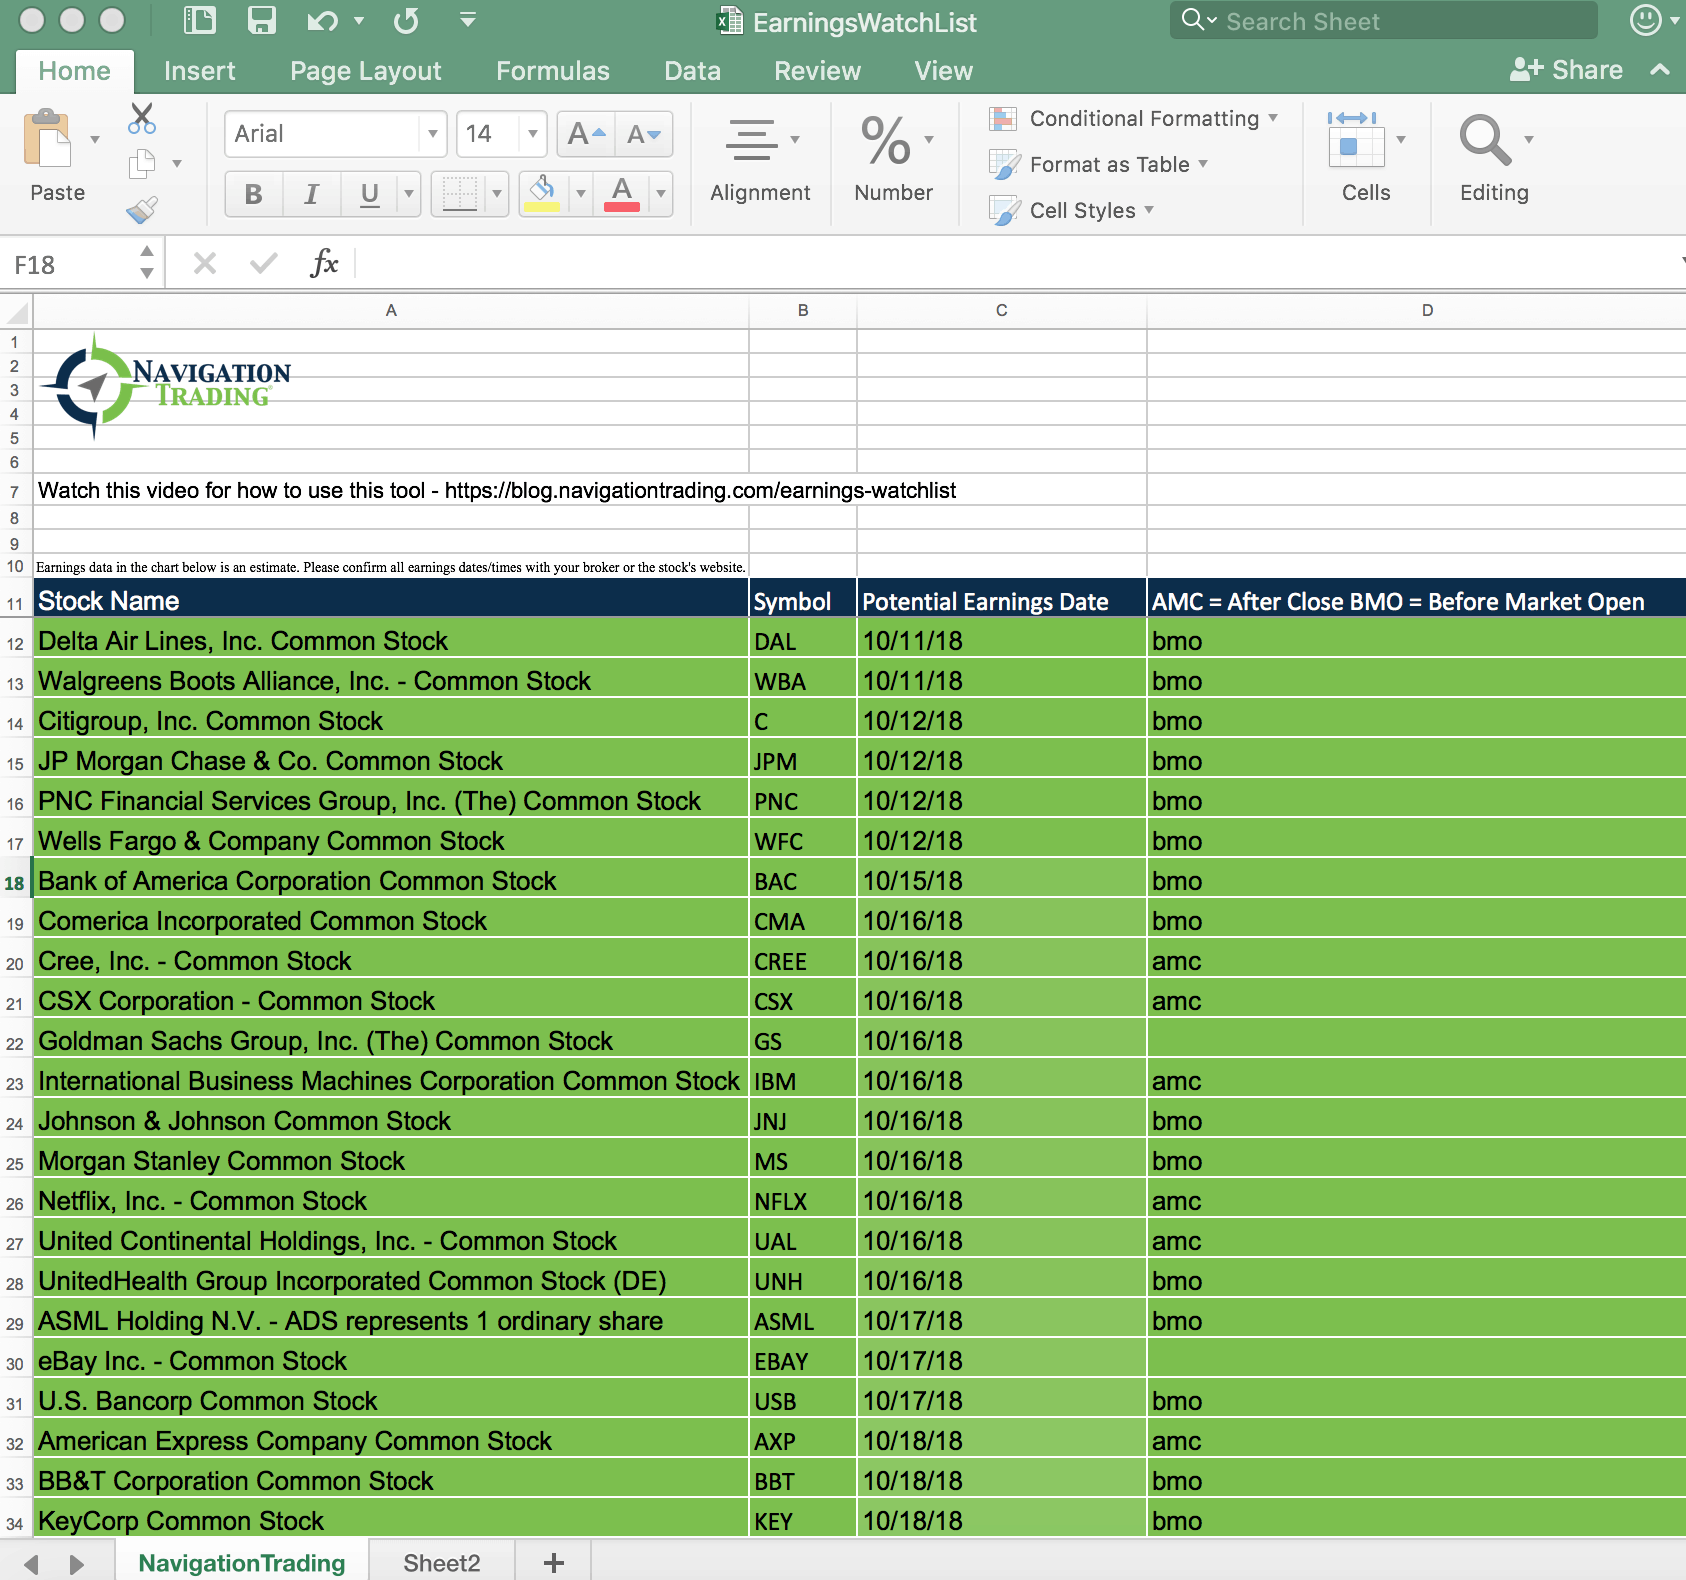1686x1580 pixels.
Task: Open Format as Table menu
Action: (x=1098, y=165)
